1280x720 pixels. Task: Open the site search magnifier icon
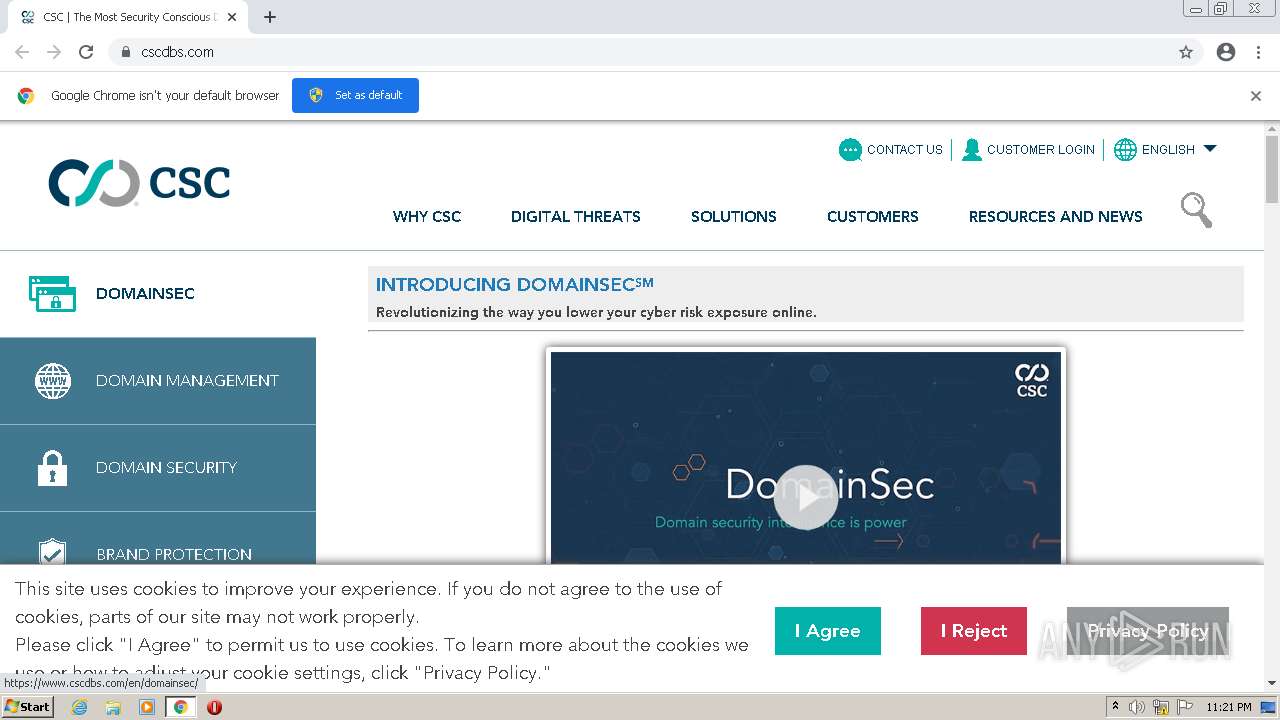(1196, 210)
